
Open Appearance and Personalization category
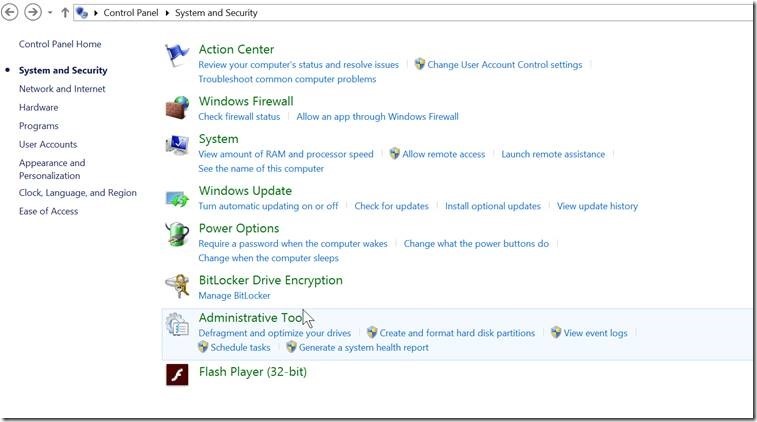coord(52,169)
